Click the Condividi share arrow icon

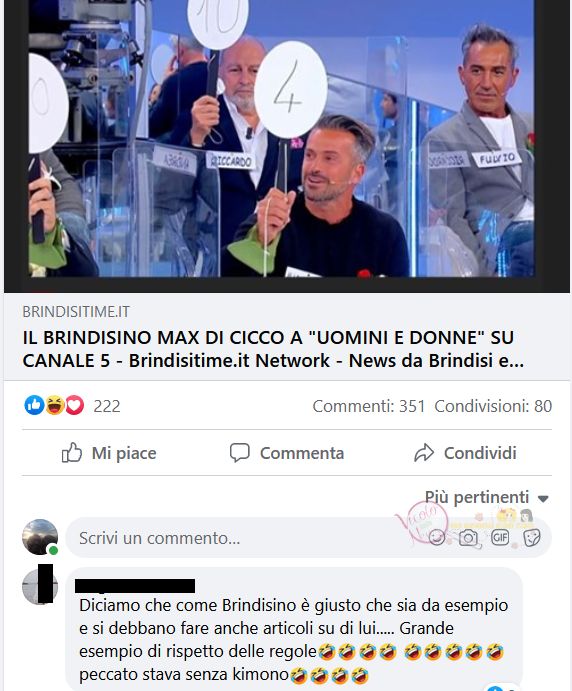click(424, 453)
